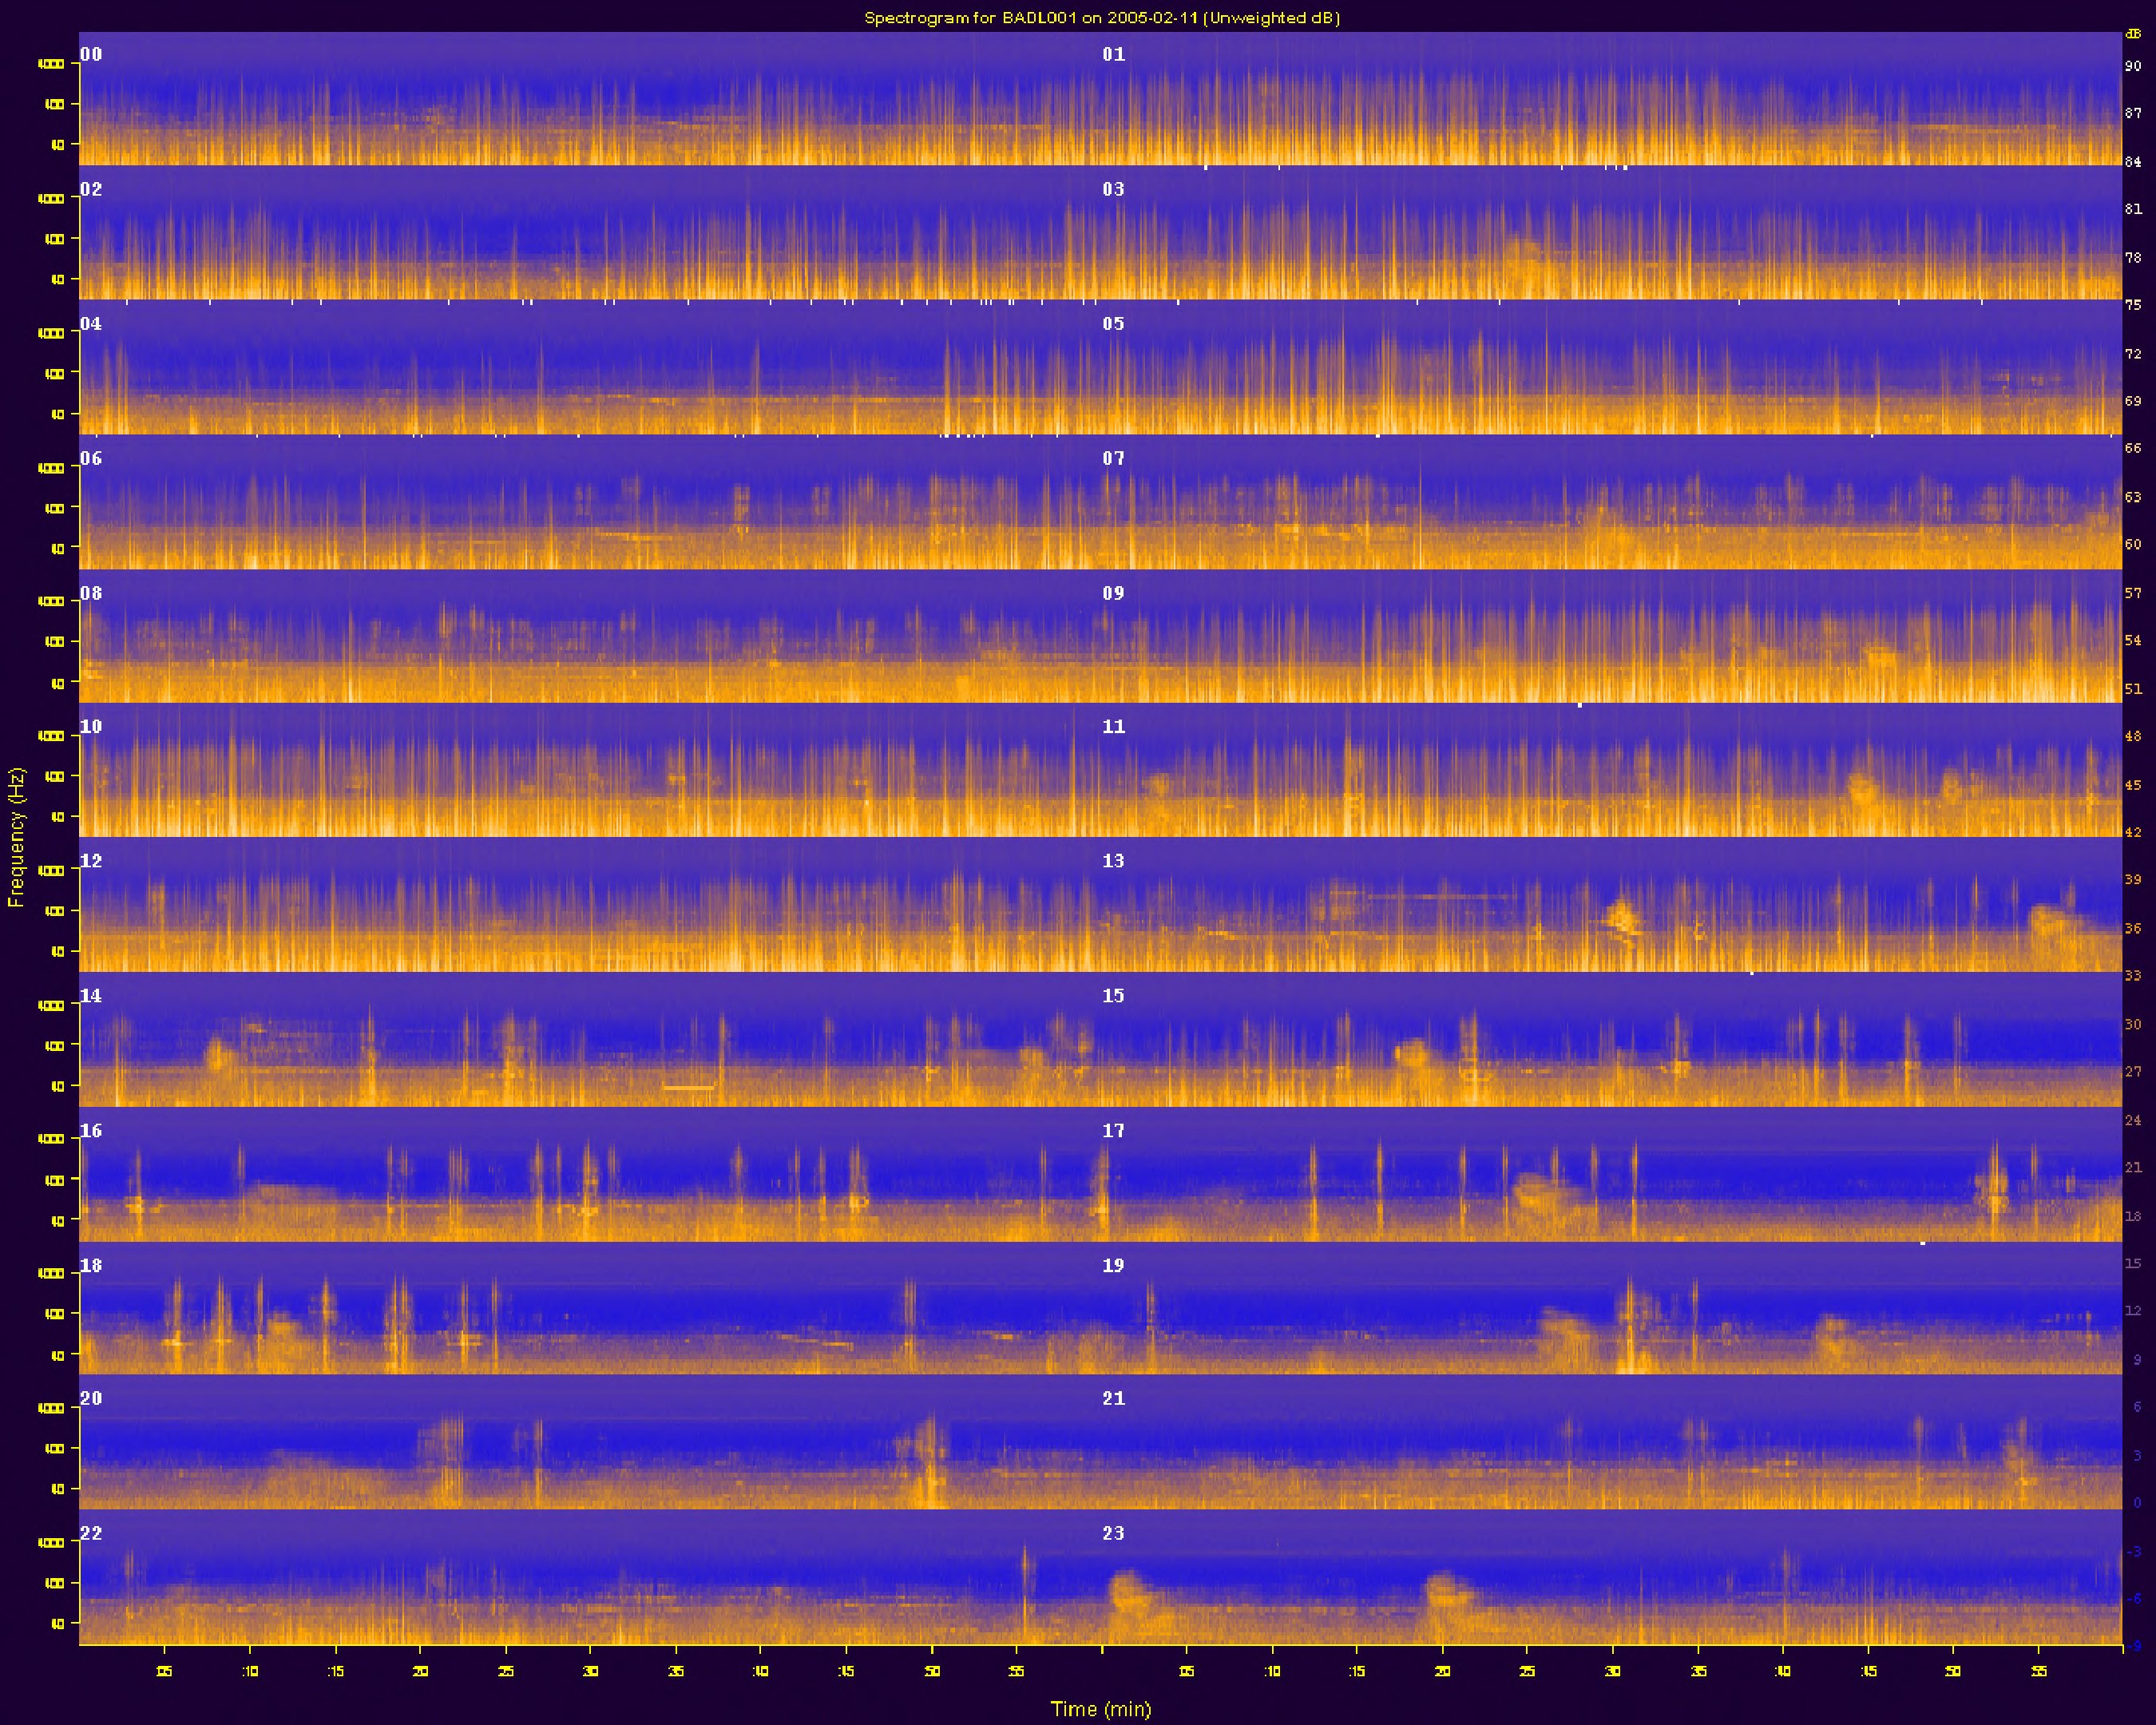Select the hour 12 row label
Screen dimensions: 2156x1725
pos(91,861)
